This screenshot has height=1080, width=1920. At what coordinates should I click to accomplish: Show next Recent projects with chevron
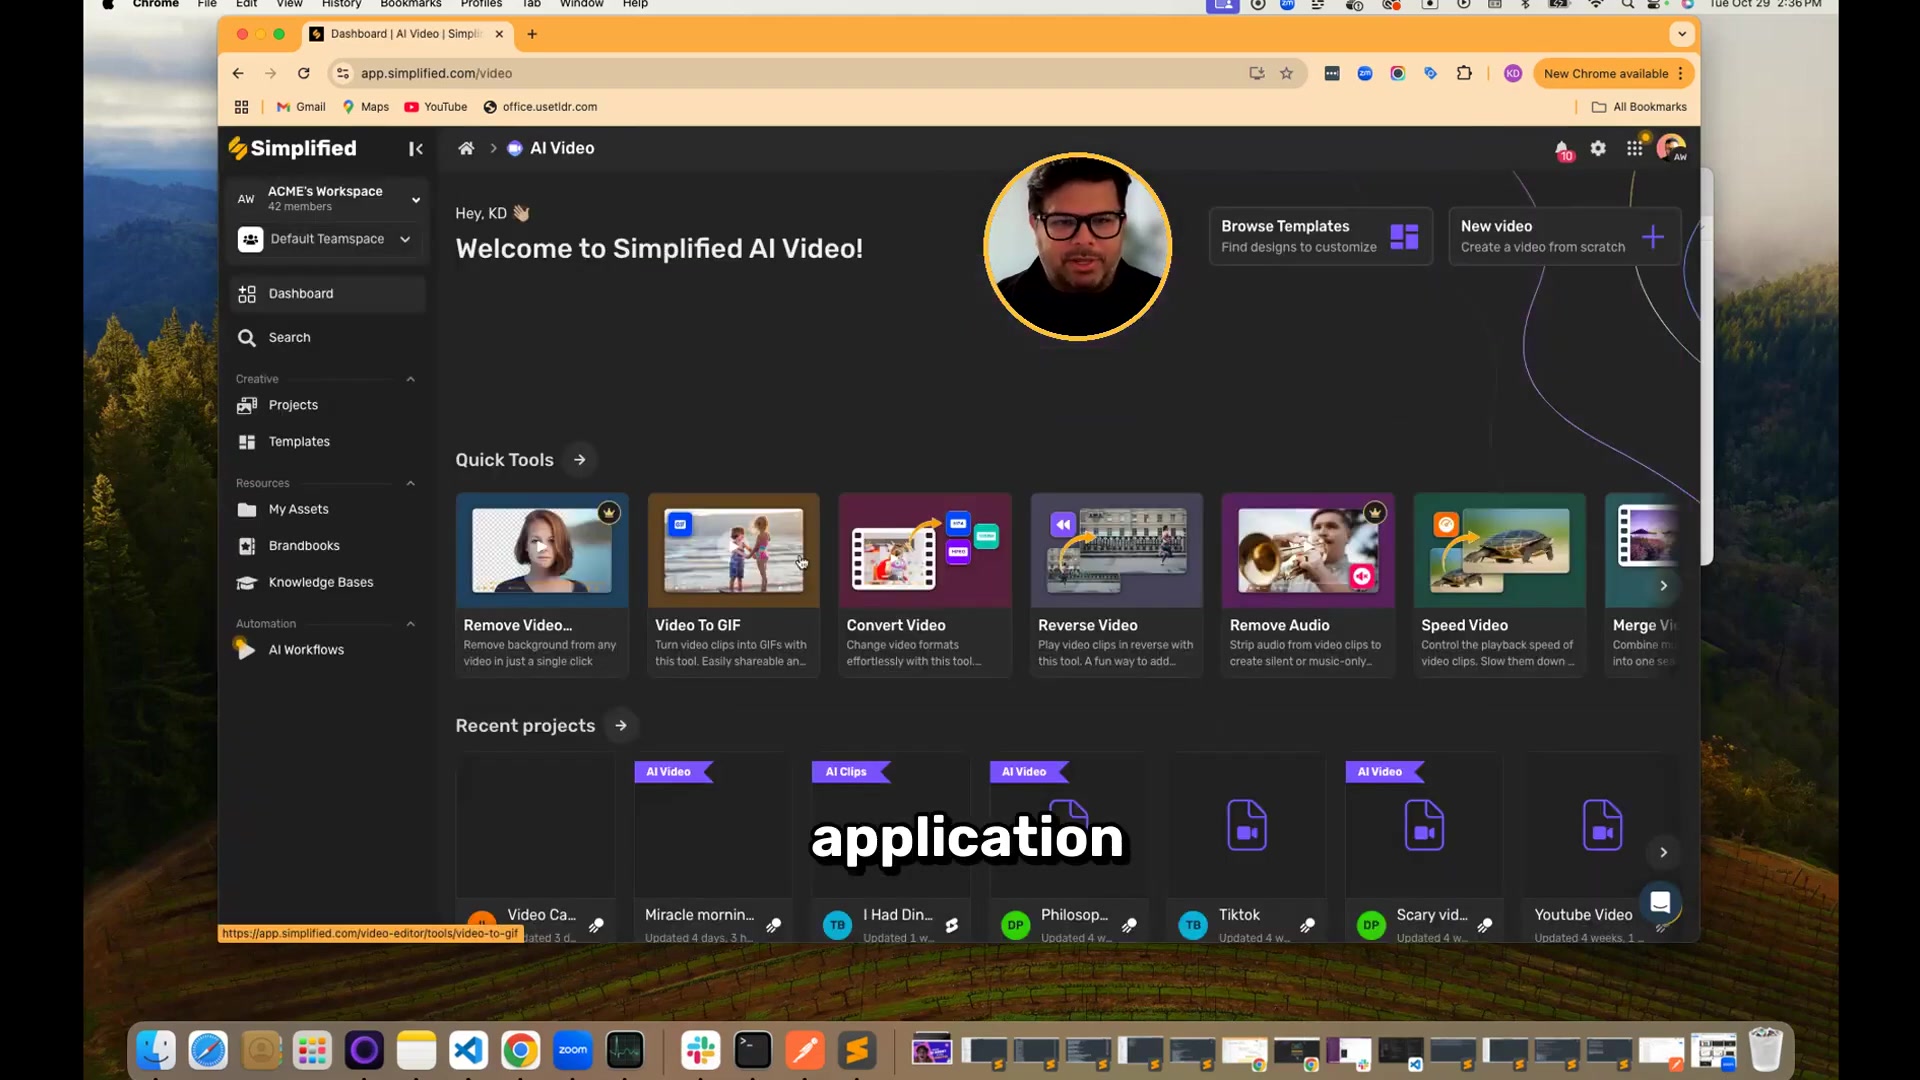tap(1663, 852)
